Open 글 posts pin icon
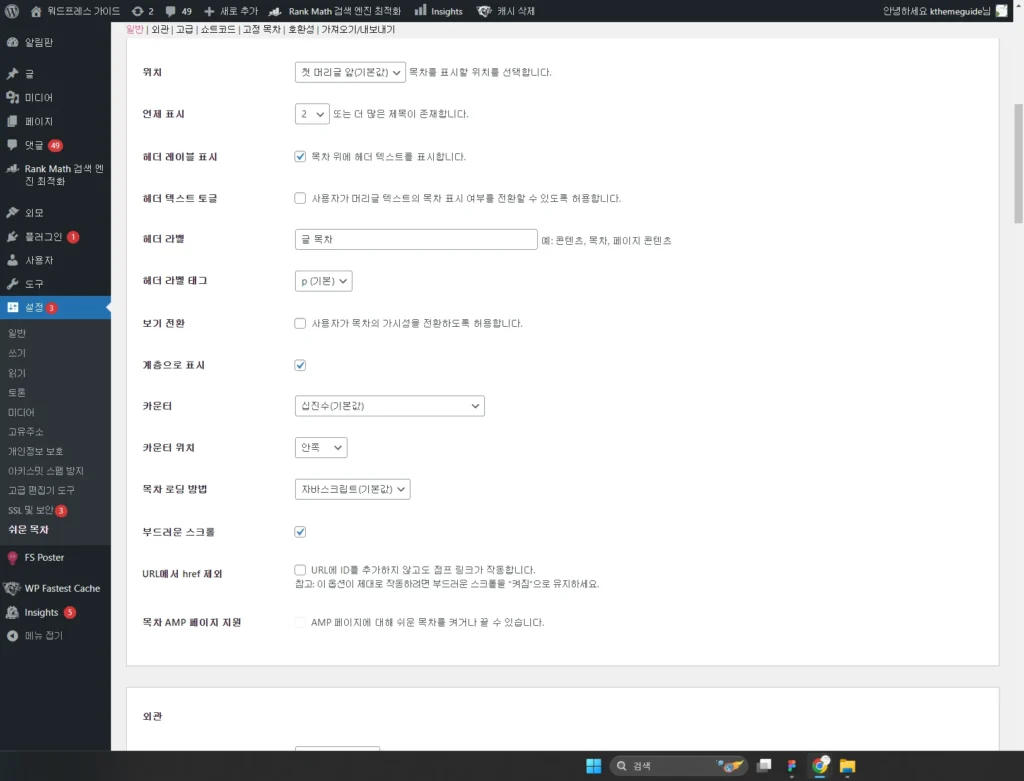The height and width of the screenshot is (781, 1024). point(12,74)
